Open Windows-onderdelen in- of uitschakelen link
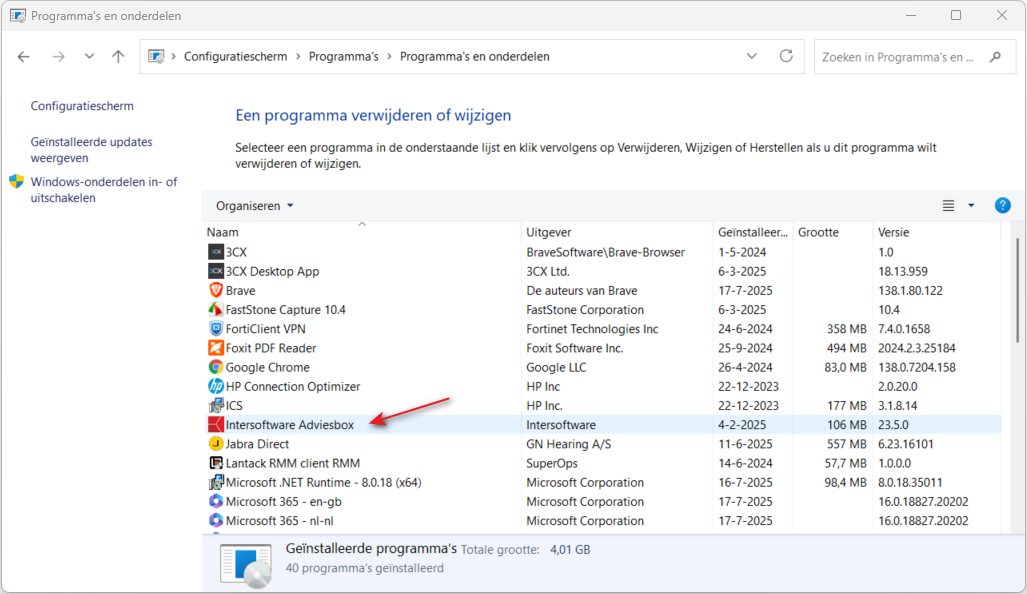 (x=103, y=190)
